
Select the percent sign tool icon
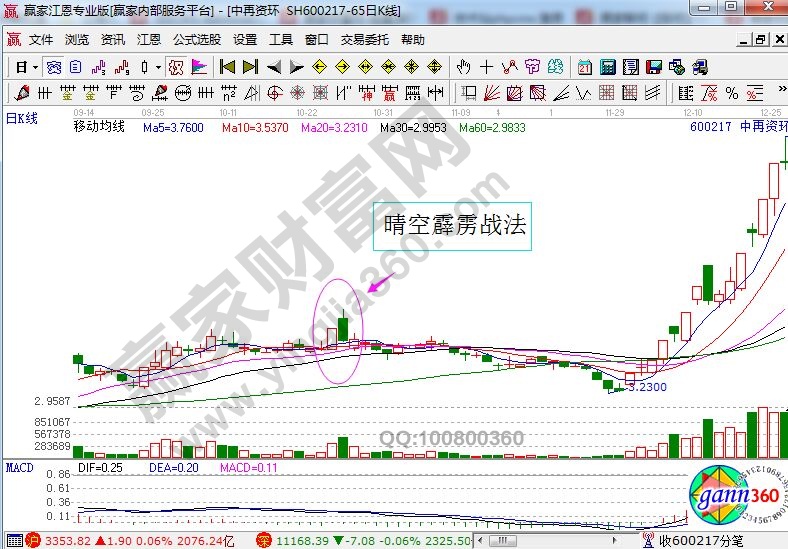pos(732,93)
